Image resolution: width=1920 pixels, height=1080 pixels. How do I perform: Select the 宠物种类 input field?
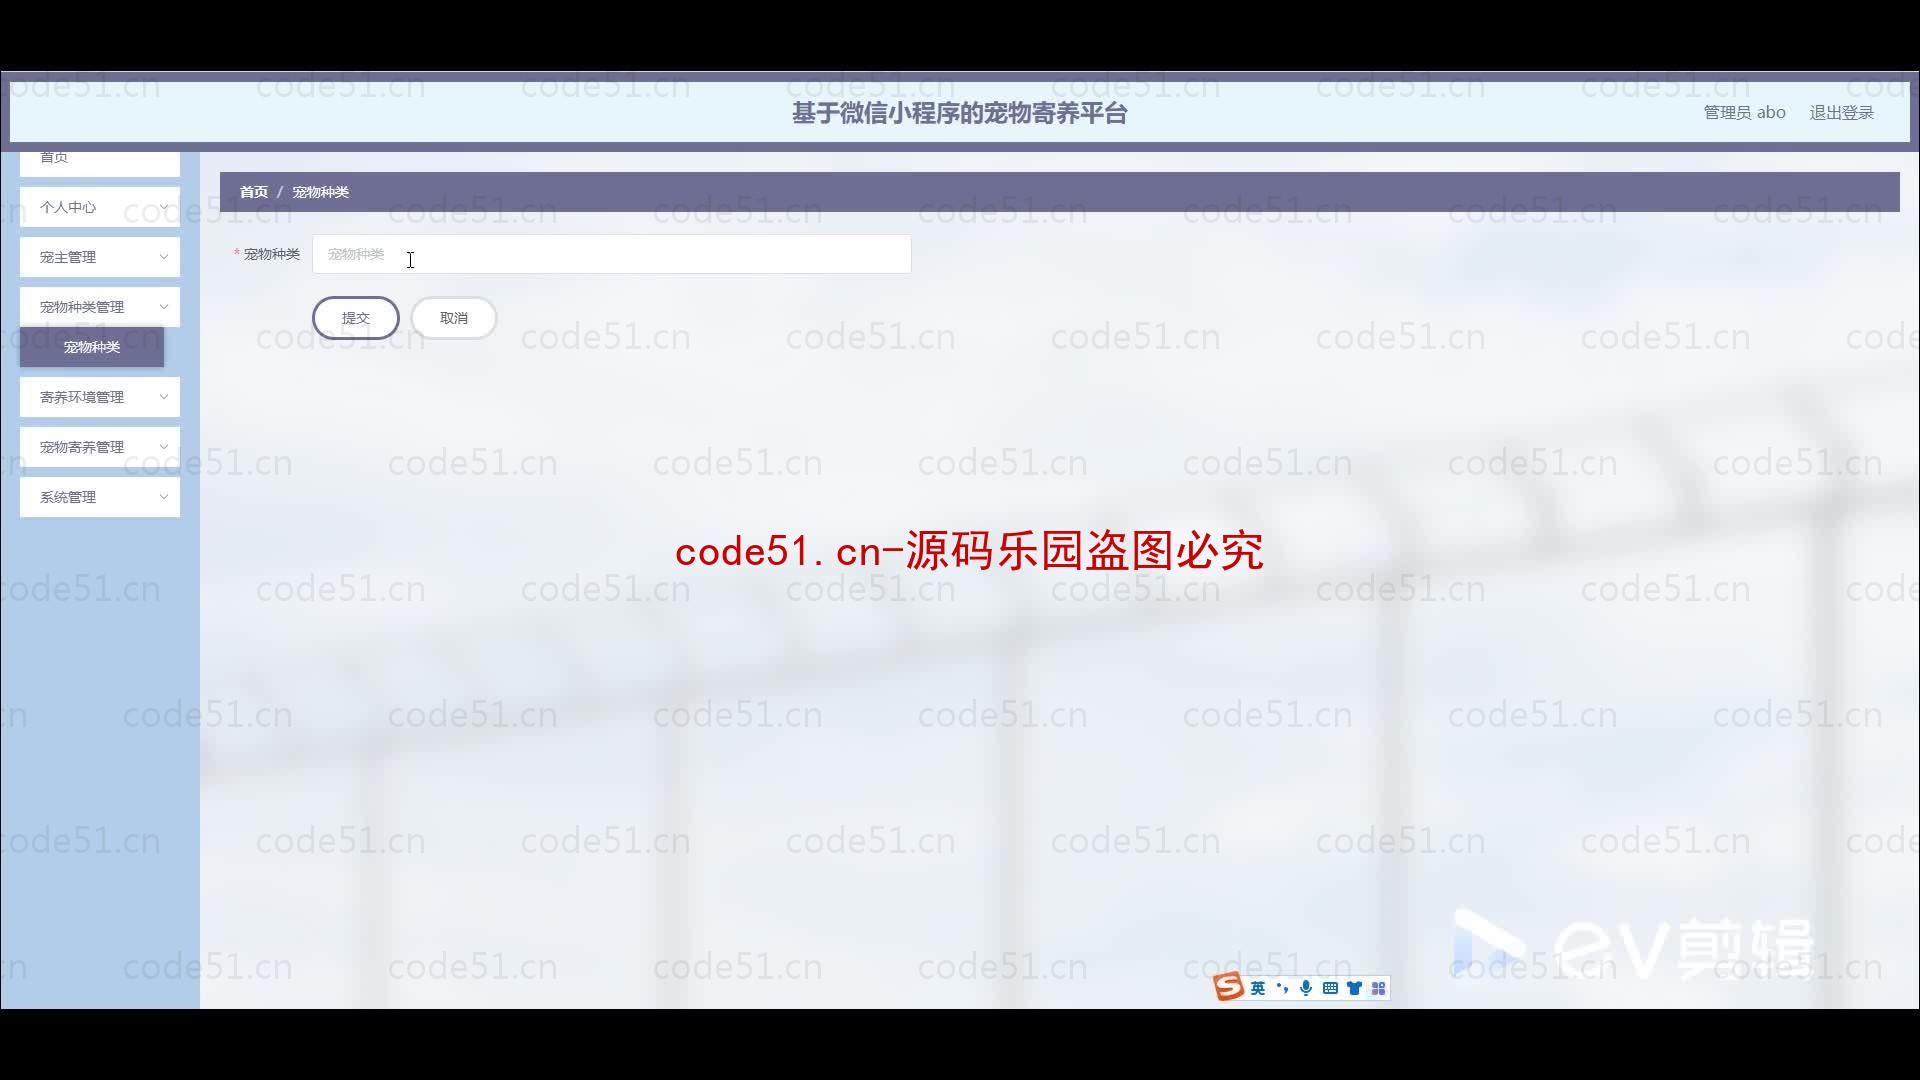pos(611,253)
